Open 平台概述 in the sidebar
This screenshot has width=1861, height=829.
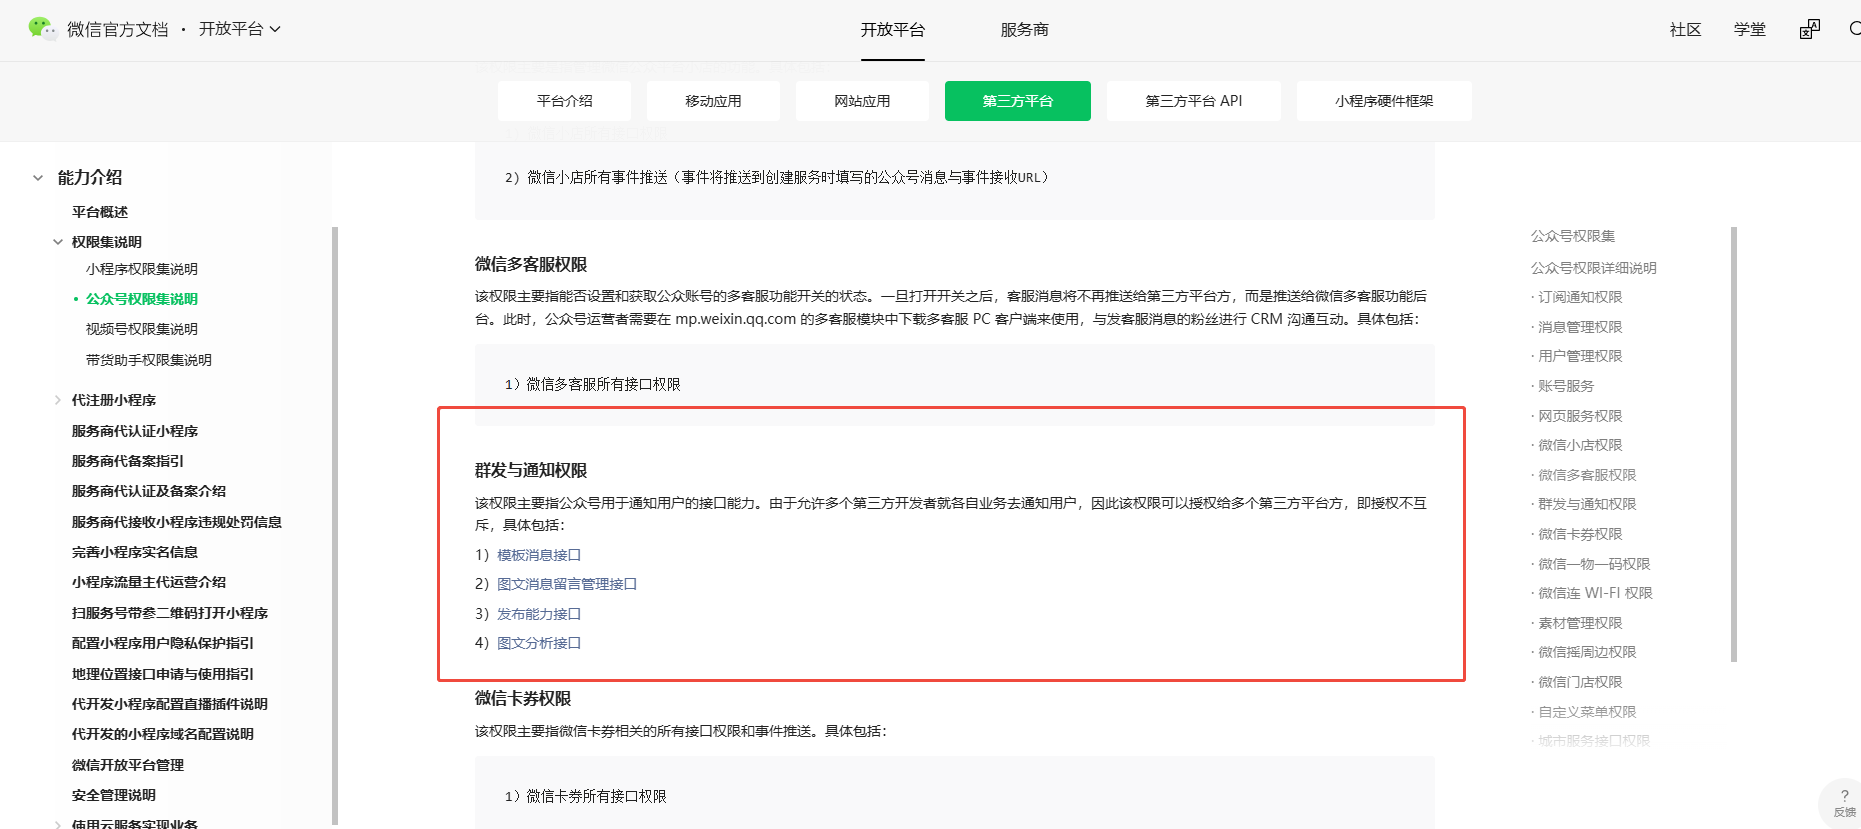pyautogui.click(x=100, y=212)
